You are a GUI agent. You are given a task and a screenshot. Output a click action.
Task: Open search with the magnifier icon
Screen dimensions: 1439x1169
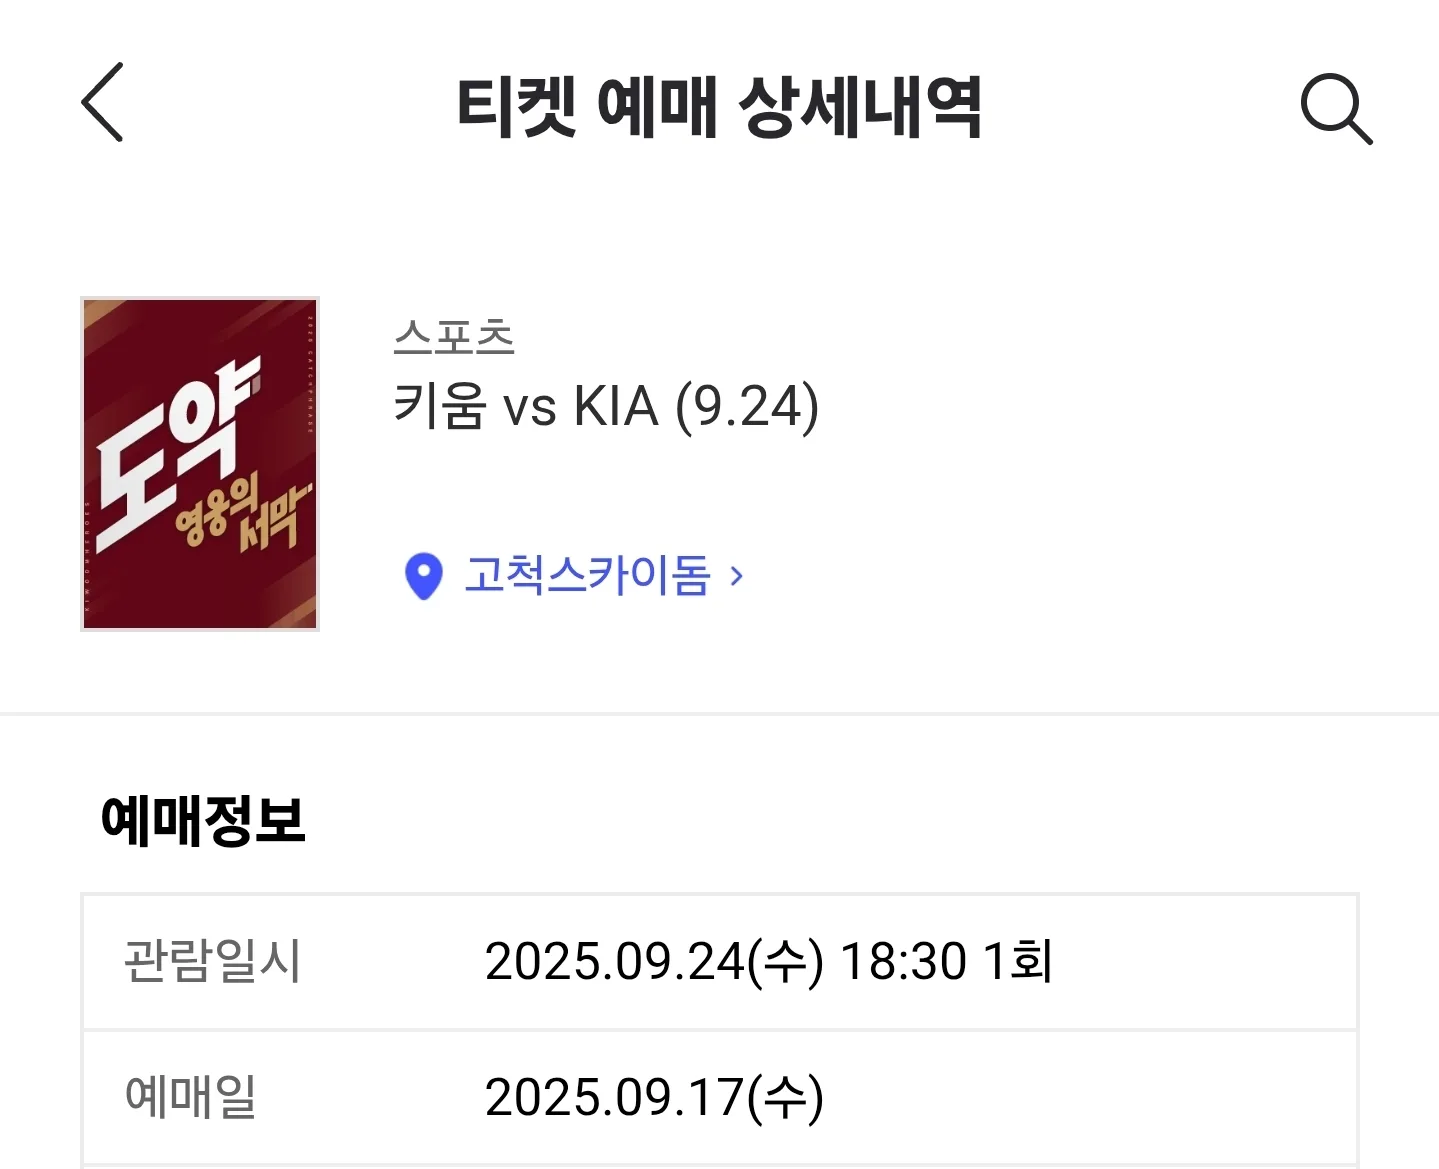point(1336,108)
